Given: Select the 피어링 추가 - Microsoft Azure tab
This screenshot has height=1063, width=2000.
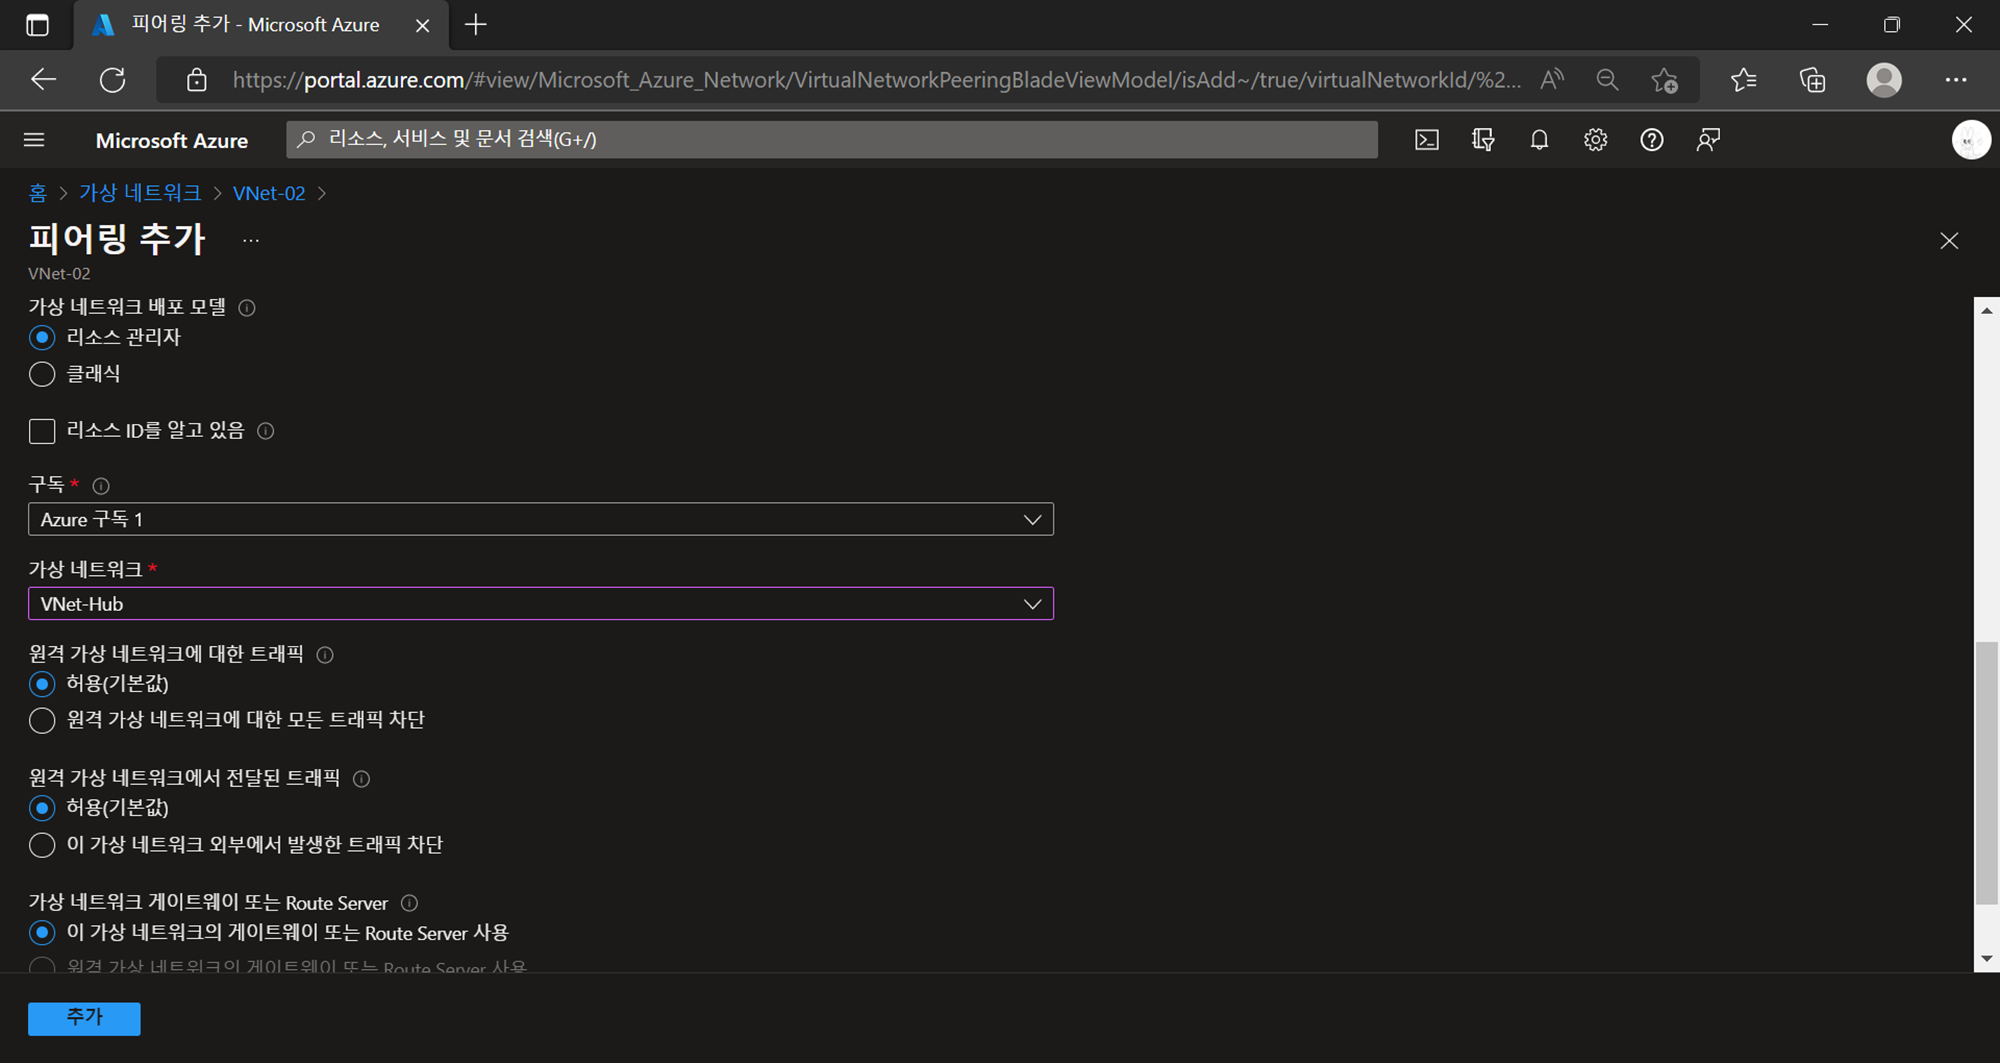Looking at the screenshot, I should coord(255,25).
